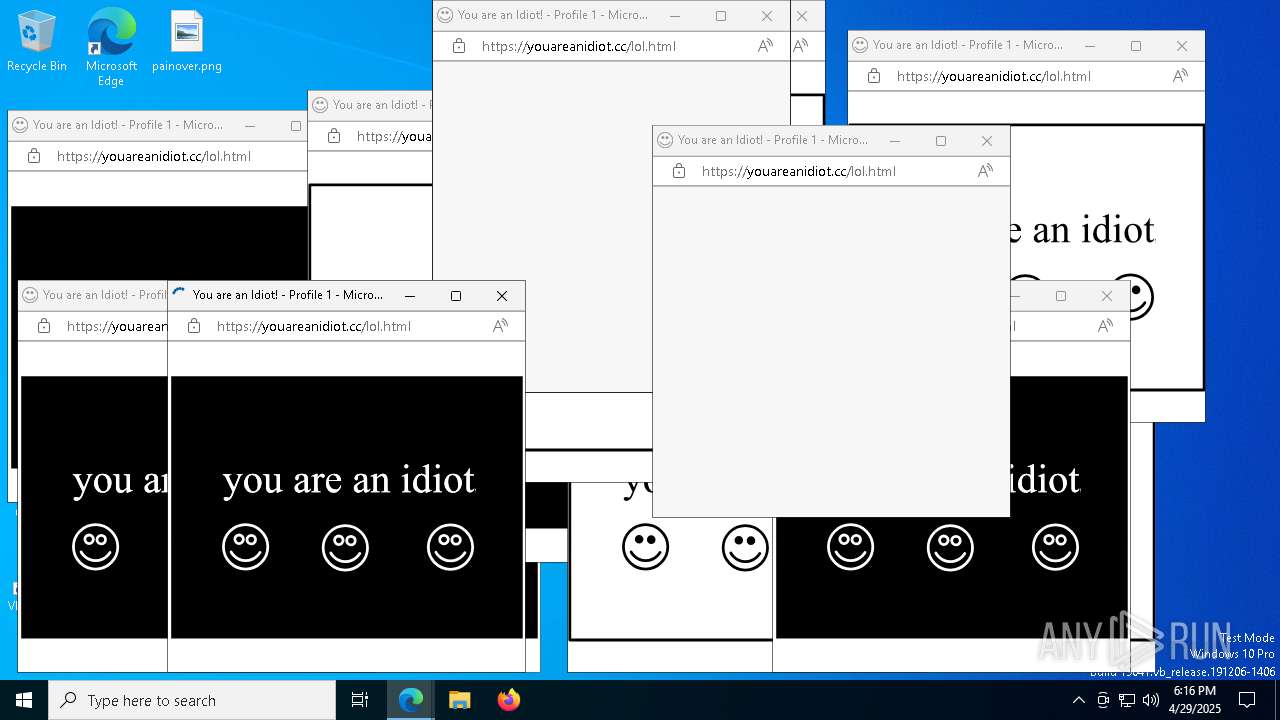
Task: Click middle smiley face in loading black window
Action: [345, 547]
